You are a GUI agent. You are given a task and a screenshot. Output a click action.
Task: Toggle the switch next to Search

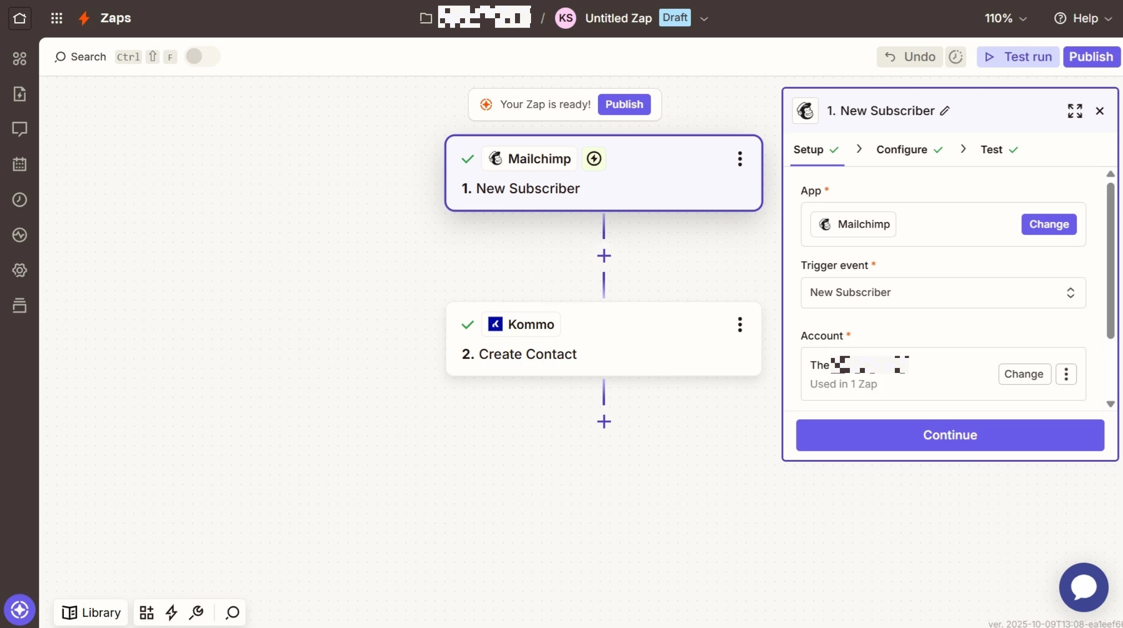[x=201, y=57]
